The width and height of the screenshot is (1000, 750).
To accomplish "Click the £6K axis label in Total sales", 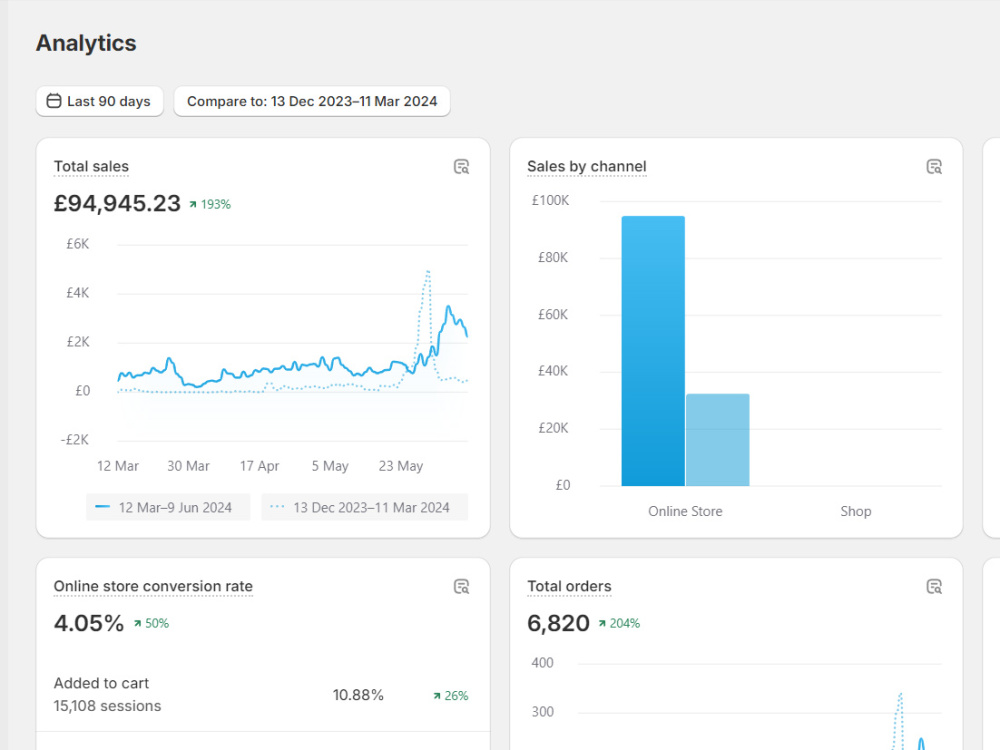I will click(x=78, y=244).
